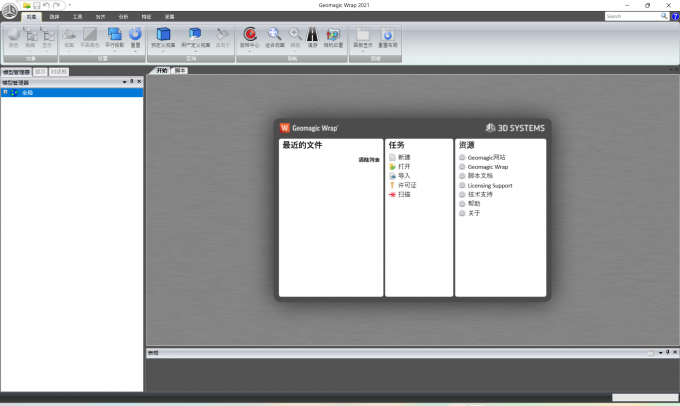The width and height of the screenshot is (680, 406).
Task: Close the 模型管理器 panel
Action: click(x=139, y=82)
